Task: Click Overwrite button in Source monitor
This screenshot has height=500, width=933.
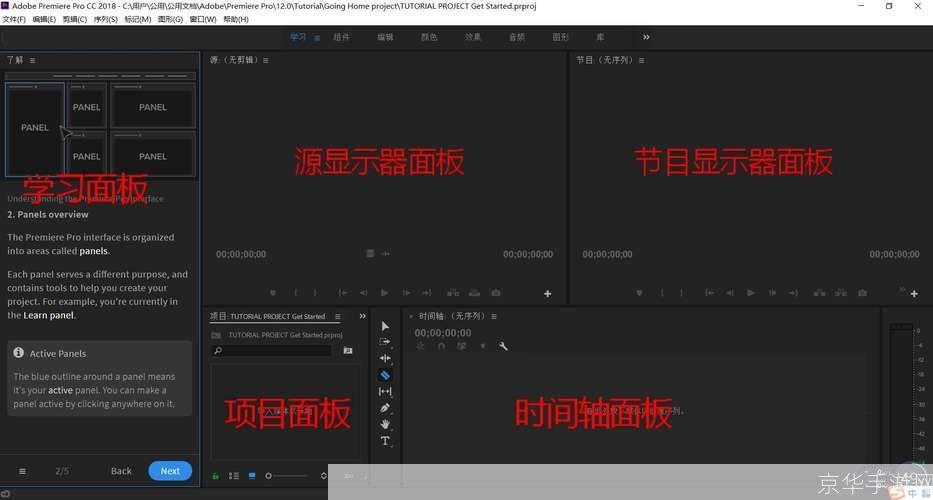Action: (x=474, y=293)
